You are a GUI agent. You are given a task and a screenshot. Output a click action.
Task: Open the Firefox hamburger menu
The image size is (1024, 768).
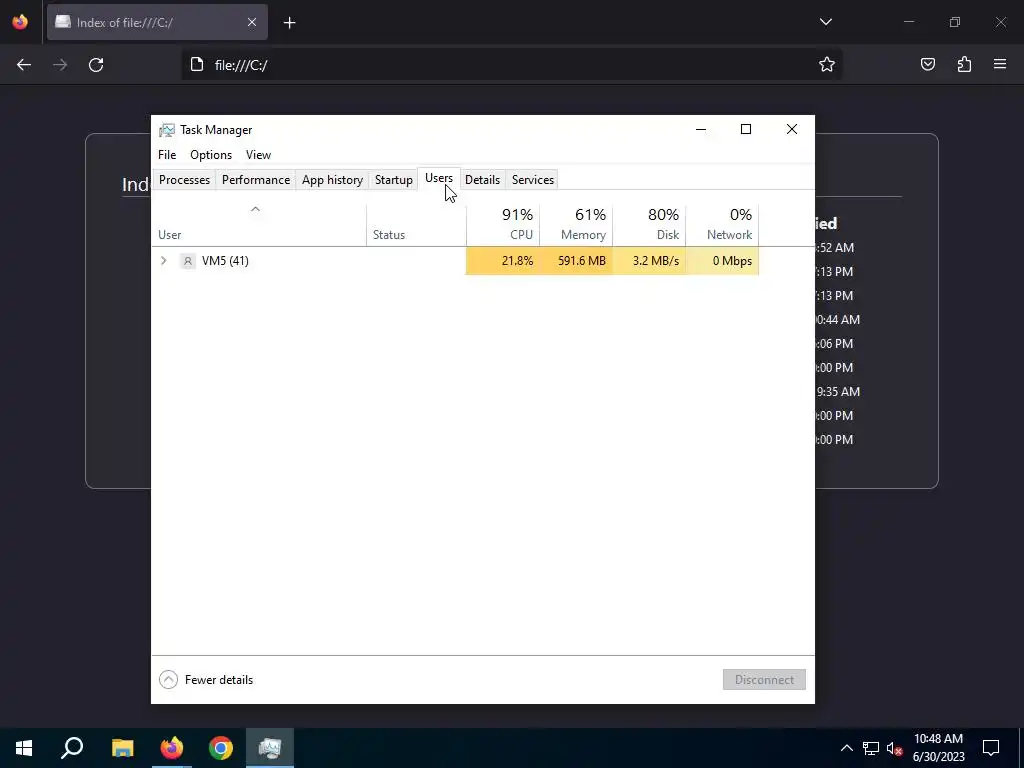(1000, 64)
